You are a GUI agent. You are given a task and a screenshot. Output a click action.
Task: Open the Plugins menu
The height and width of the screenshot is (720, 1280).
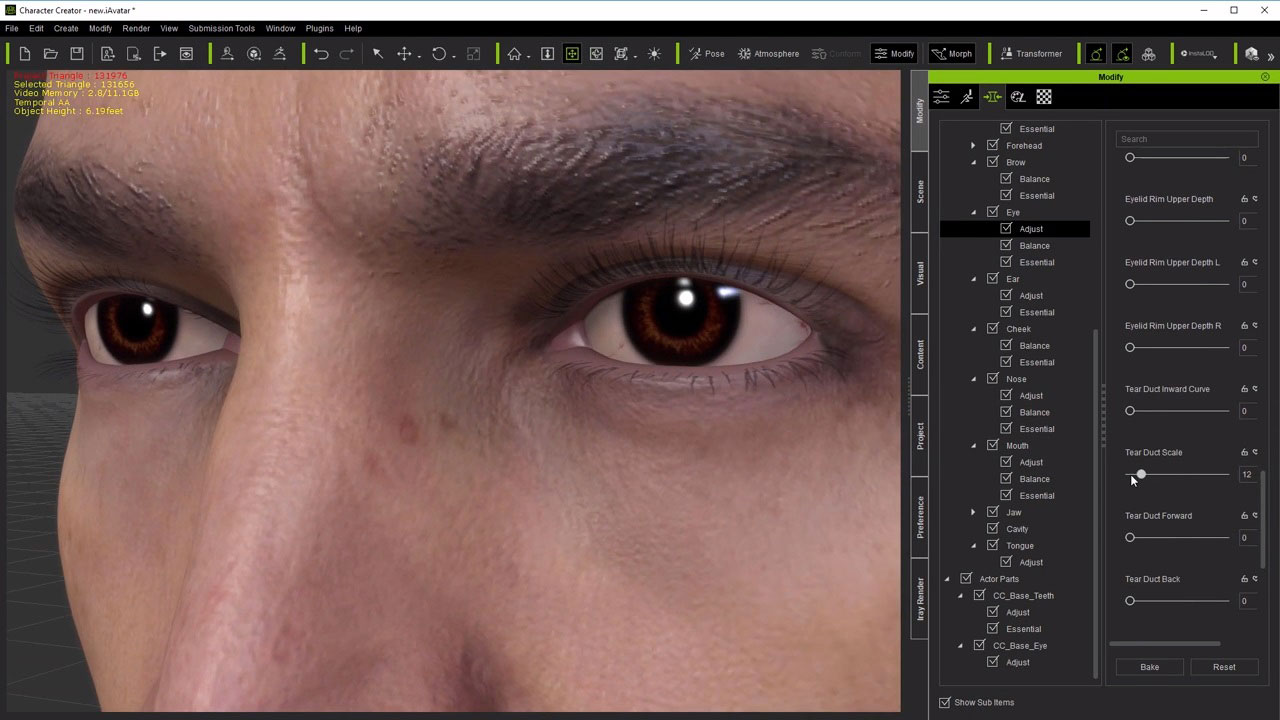[320, 28]
